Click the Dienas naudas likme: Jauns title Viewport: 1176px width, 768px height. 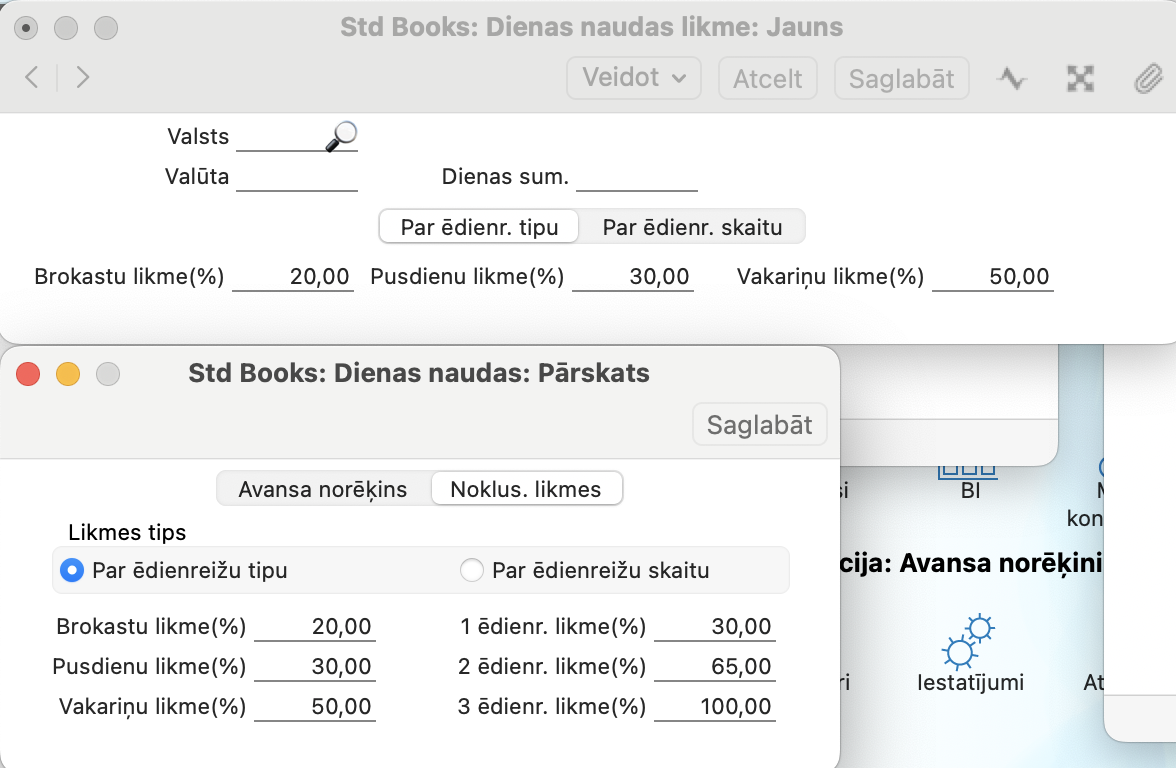[592, 27]
